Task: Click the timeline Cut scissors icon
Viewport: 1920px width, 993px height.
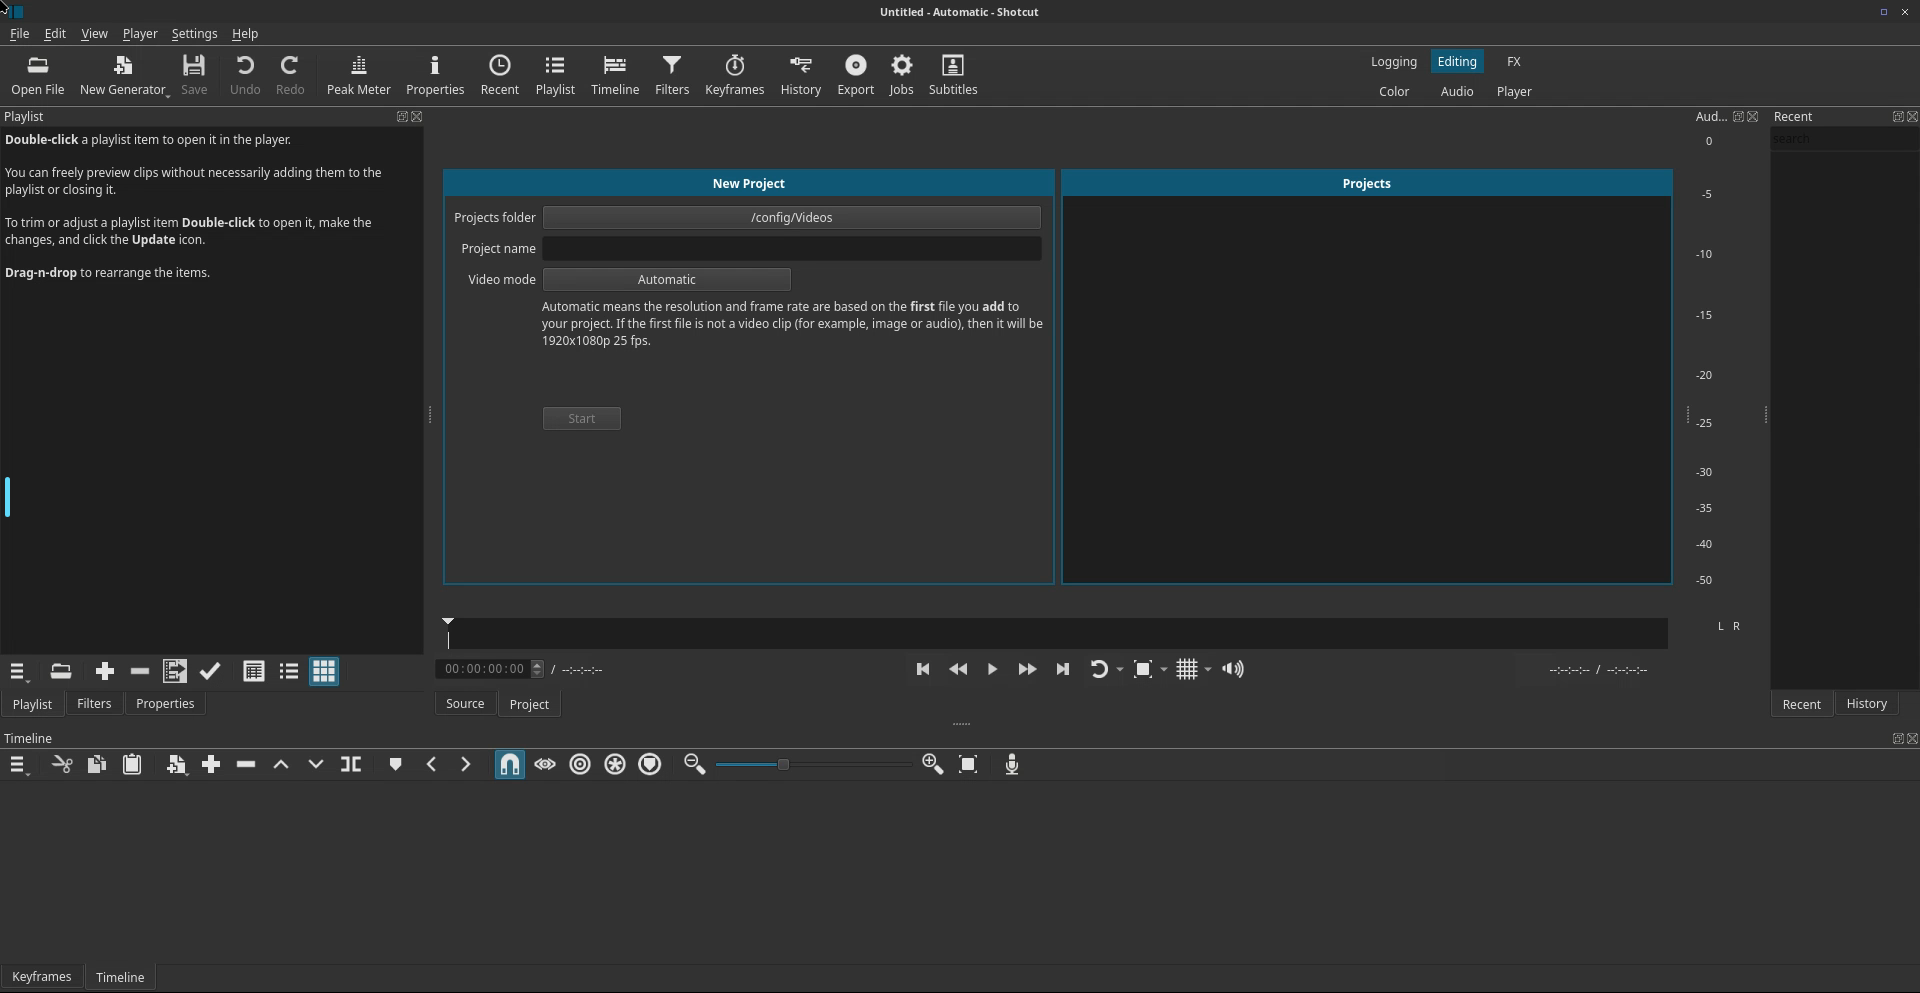Action: (x=62, y=765)
